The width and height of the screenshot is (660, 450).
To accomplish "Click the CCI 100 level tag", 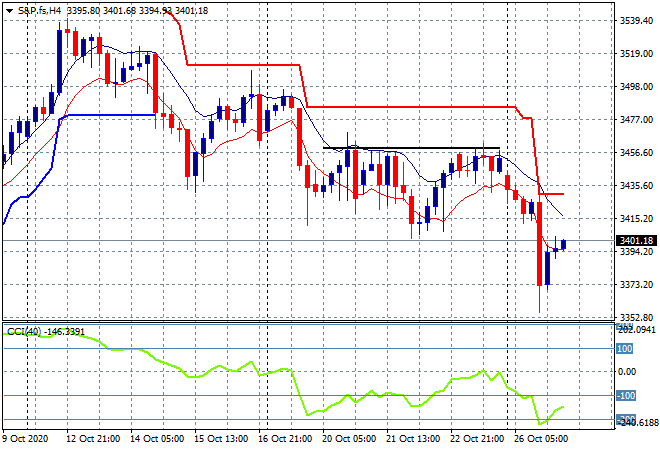I will pyautogui.click(x=625, y=349).
